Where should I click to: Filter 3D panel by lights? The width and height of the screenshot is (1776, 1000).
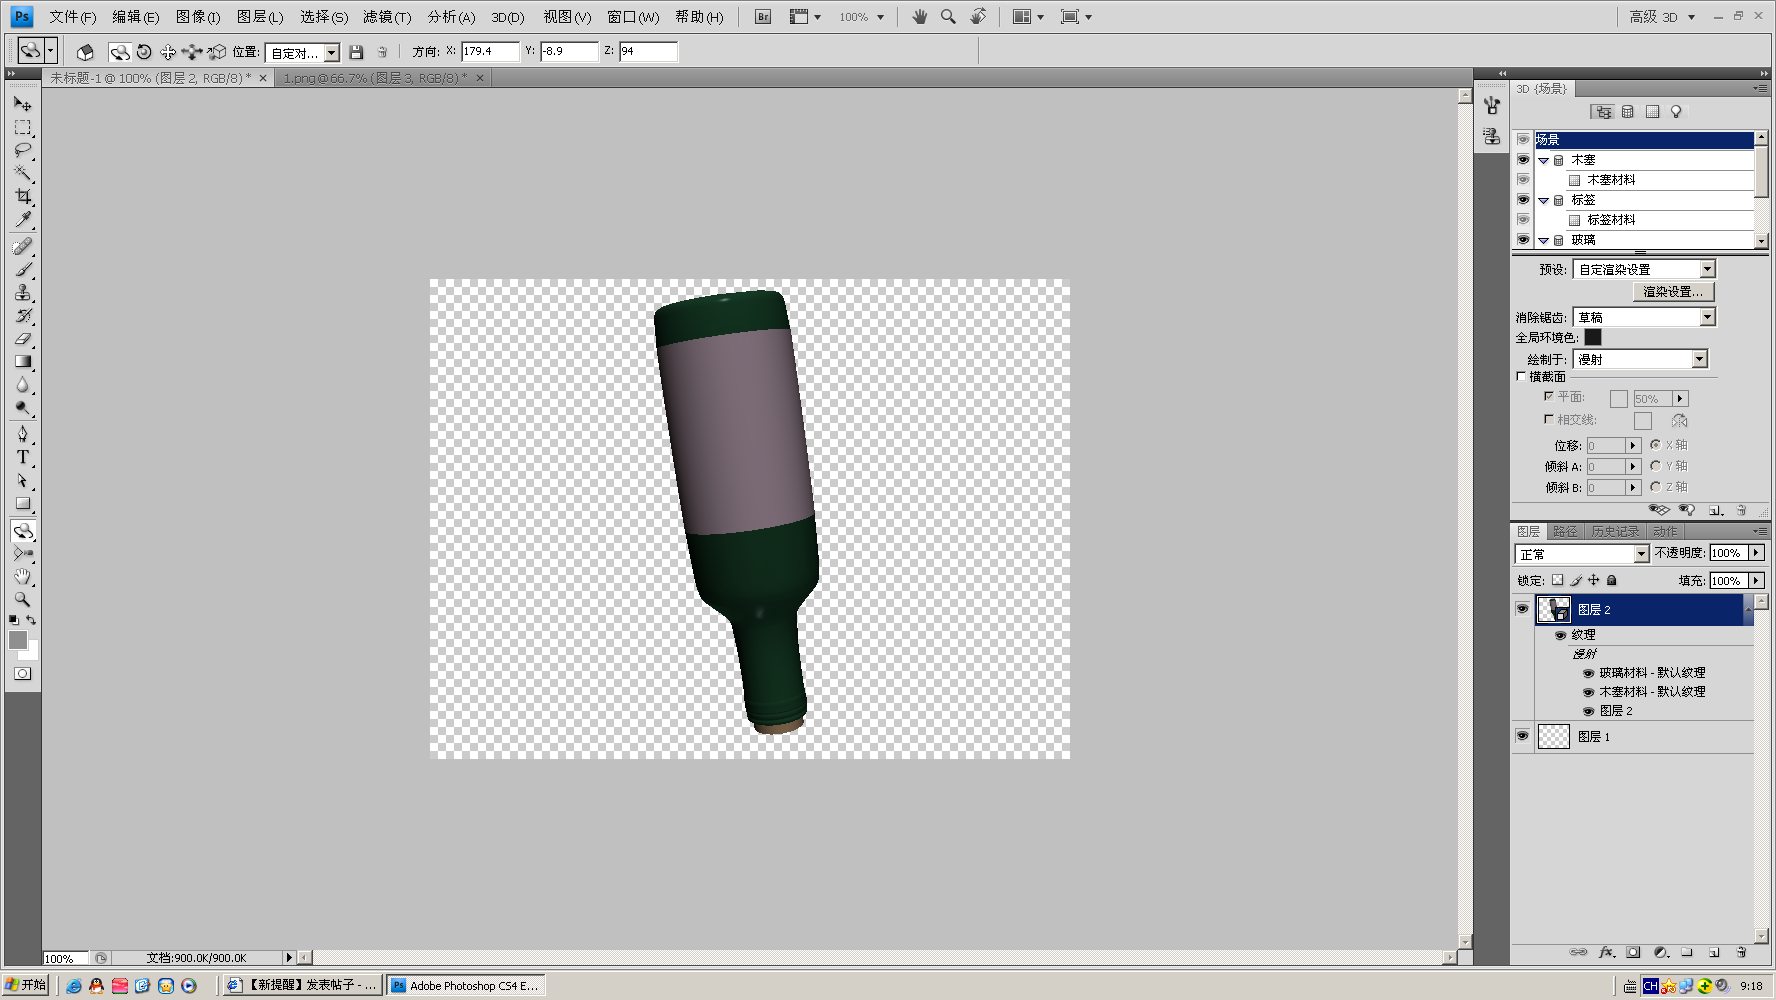pos(1676,112)
